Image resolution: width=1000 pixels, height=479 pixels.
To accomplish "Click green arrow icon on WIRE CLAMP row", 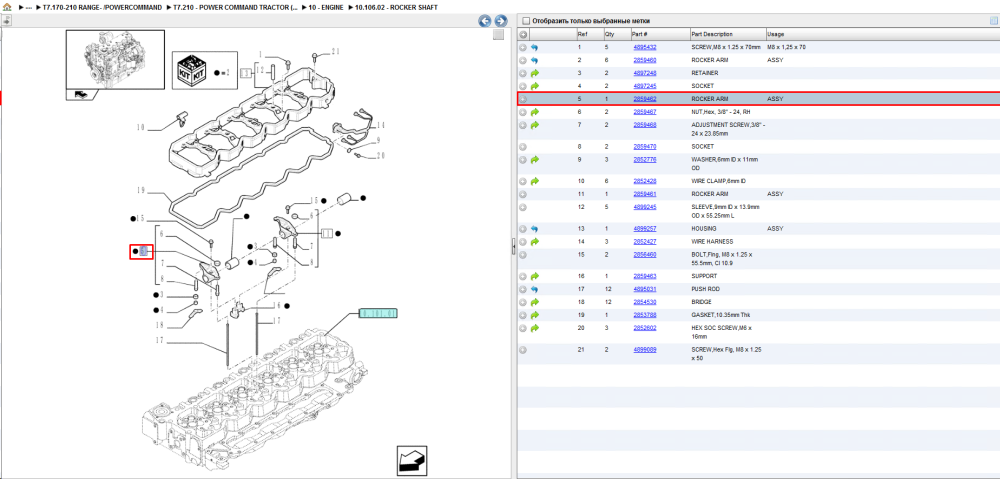I will pyautogui.click(x=534, y=181).
